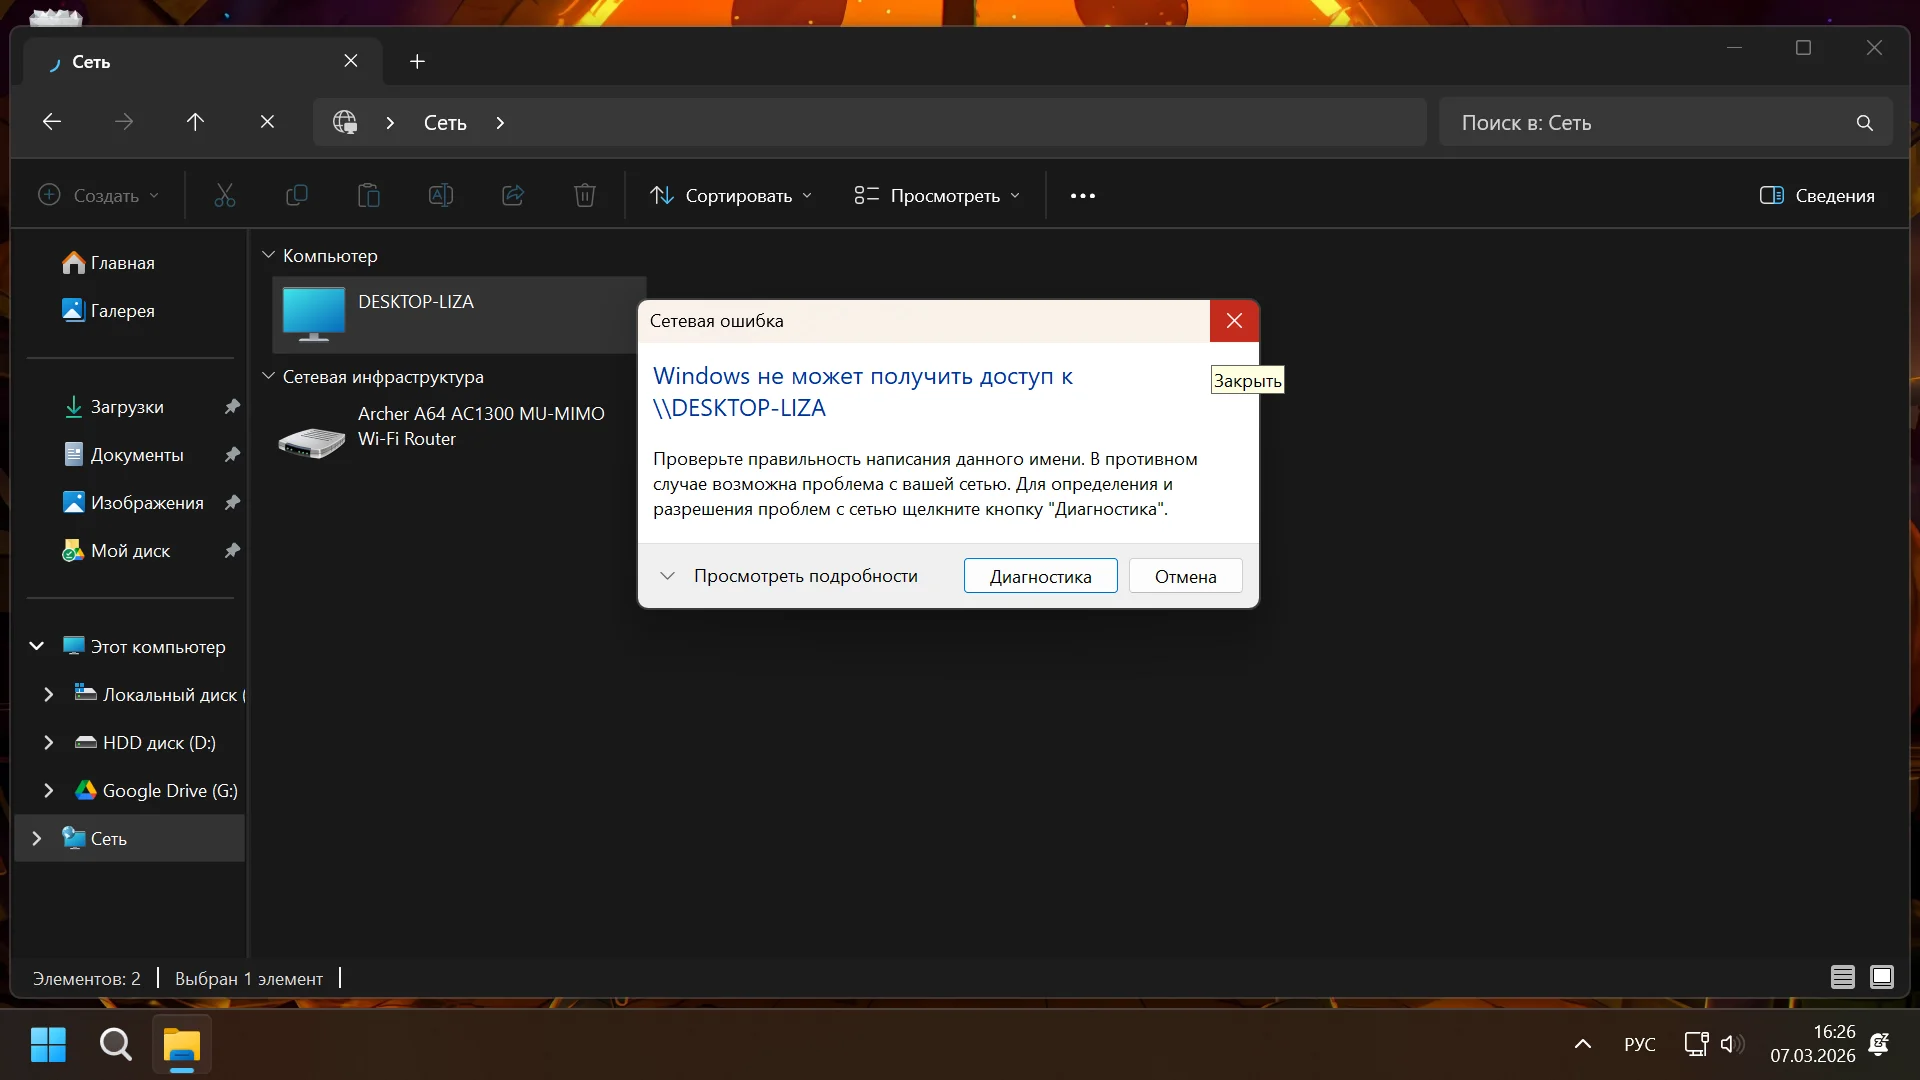Expand Просмотреть подробности in the dialog
Screen dimensions: 1920x1080
[789, 576]
